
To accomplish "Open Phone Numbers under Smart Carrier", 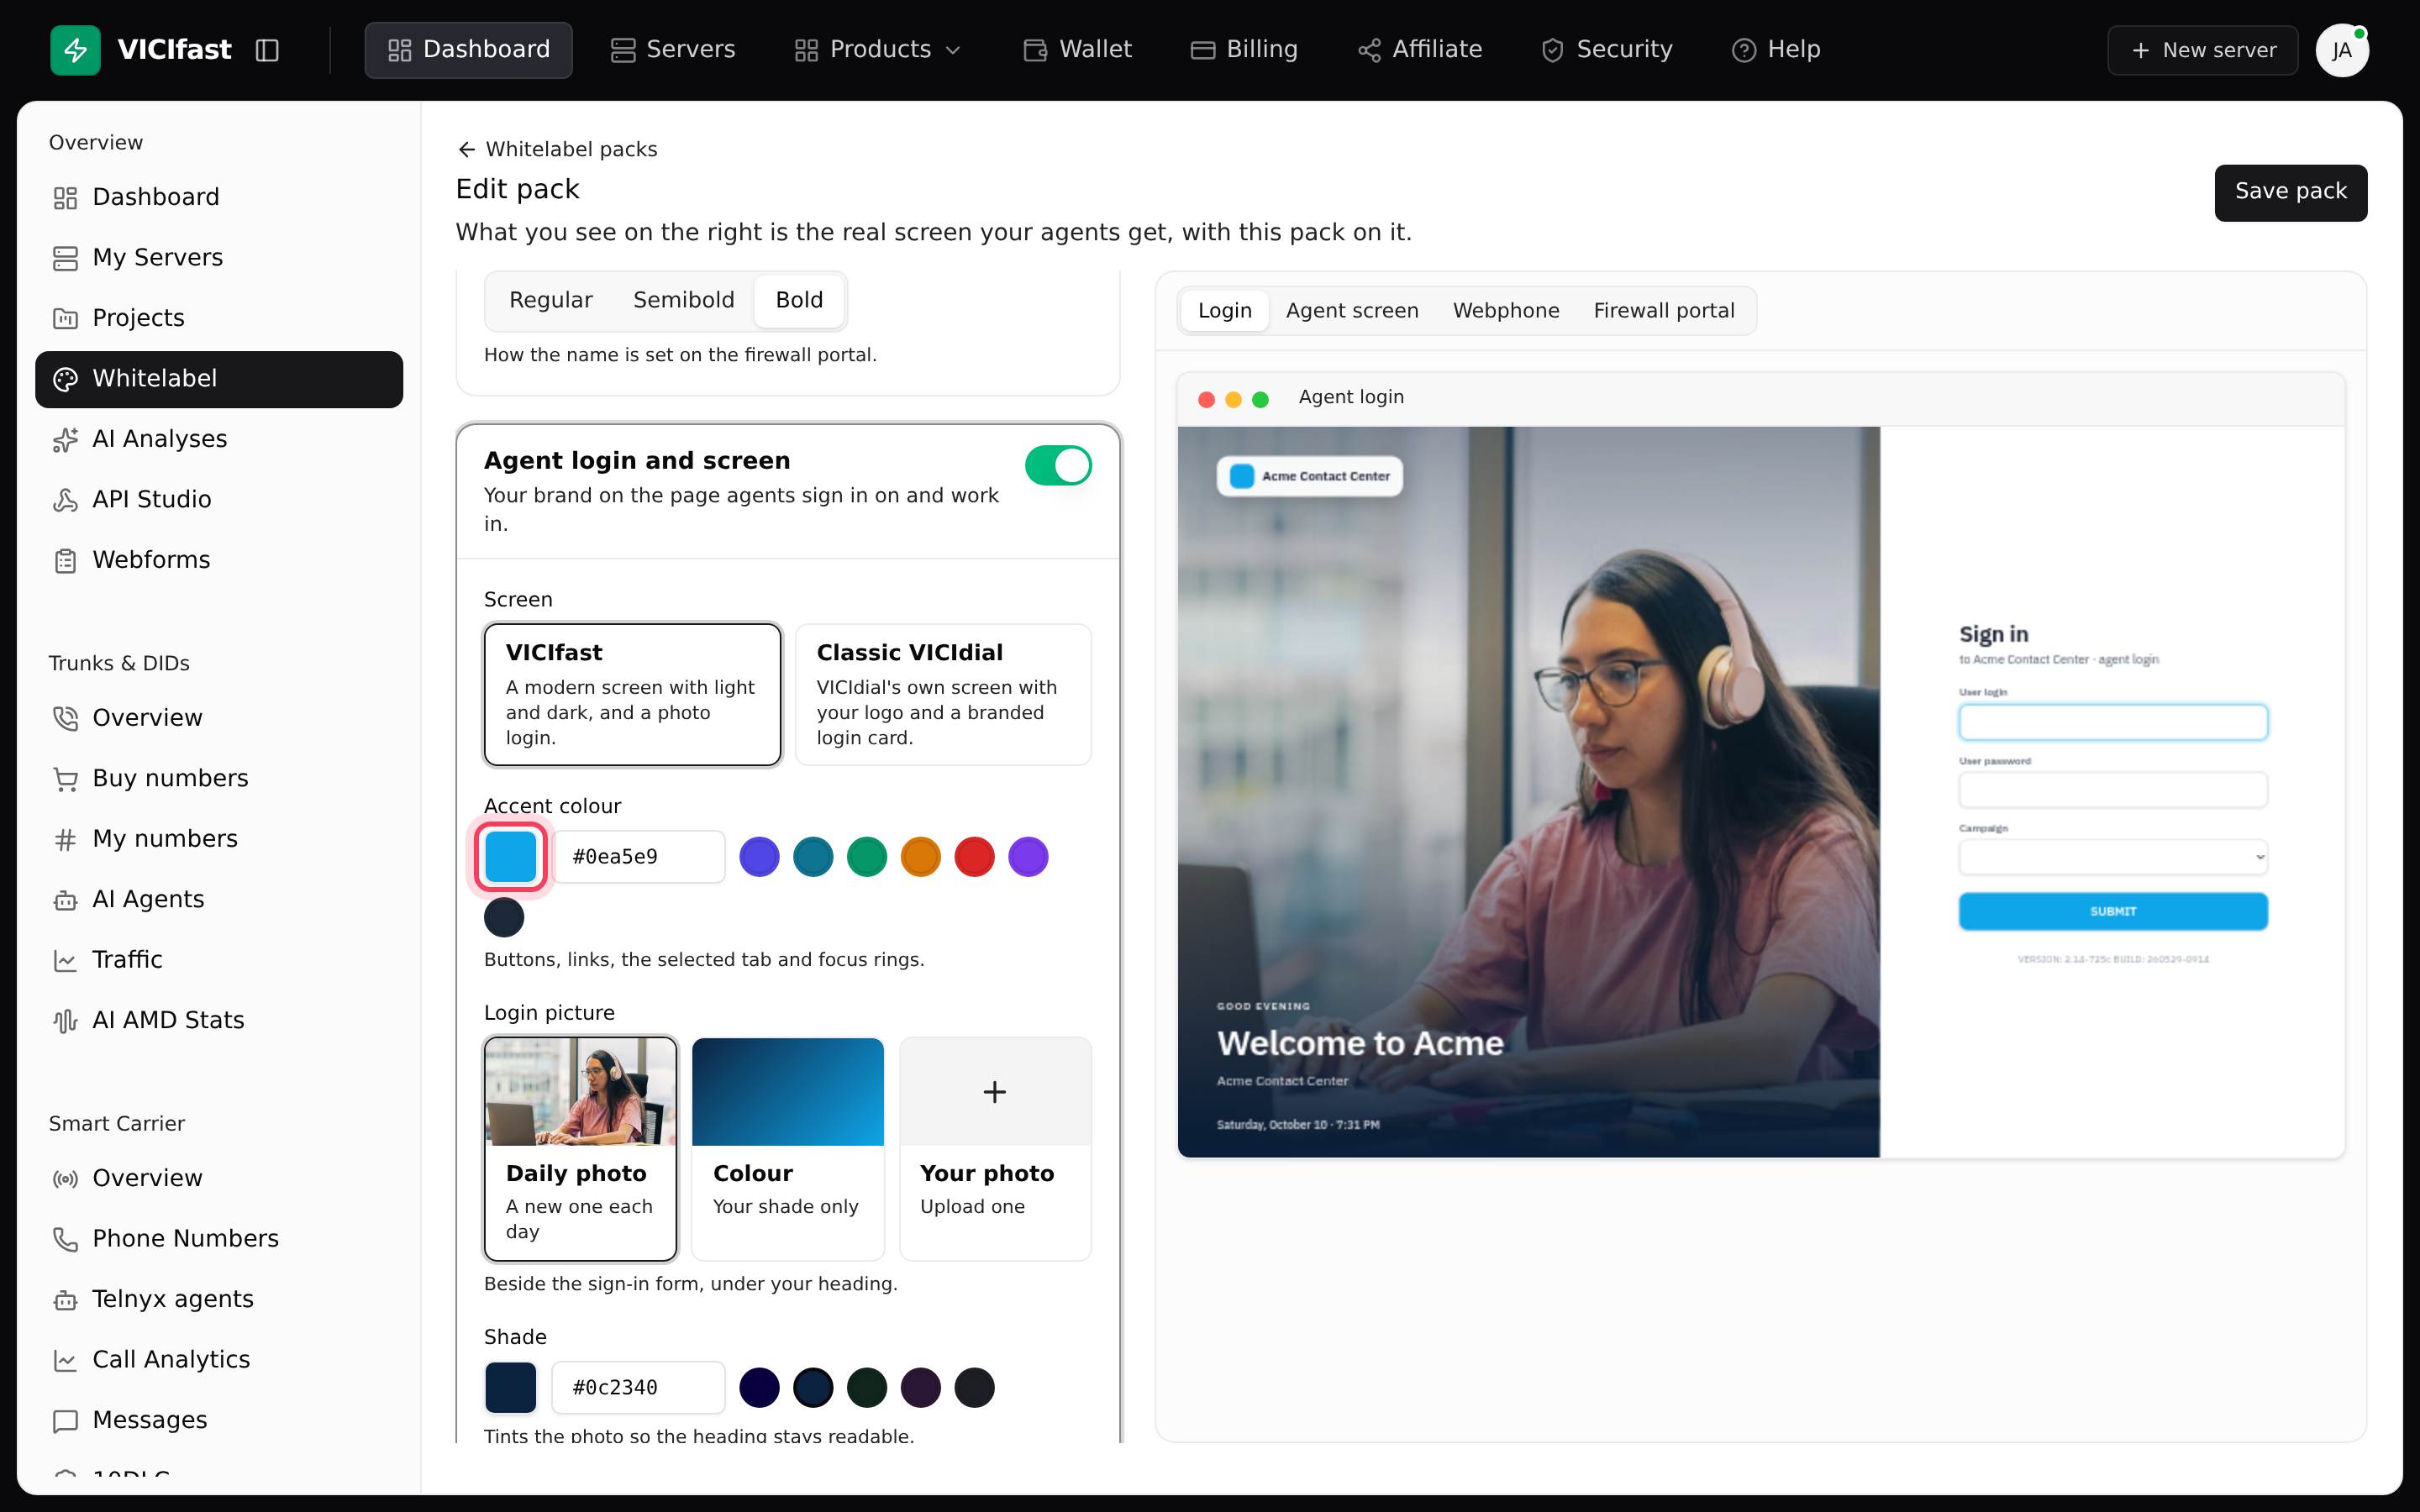I will [x=219, y=1239].
